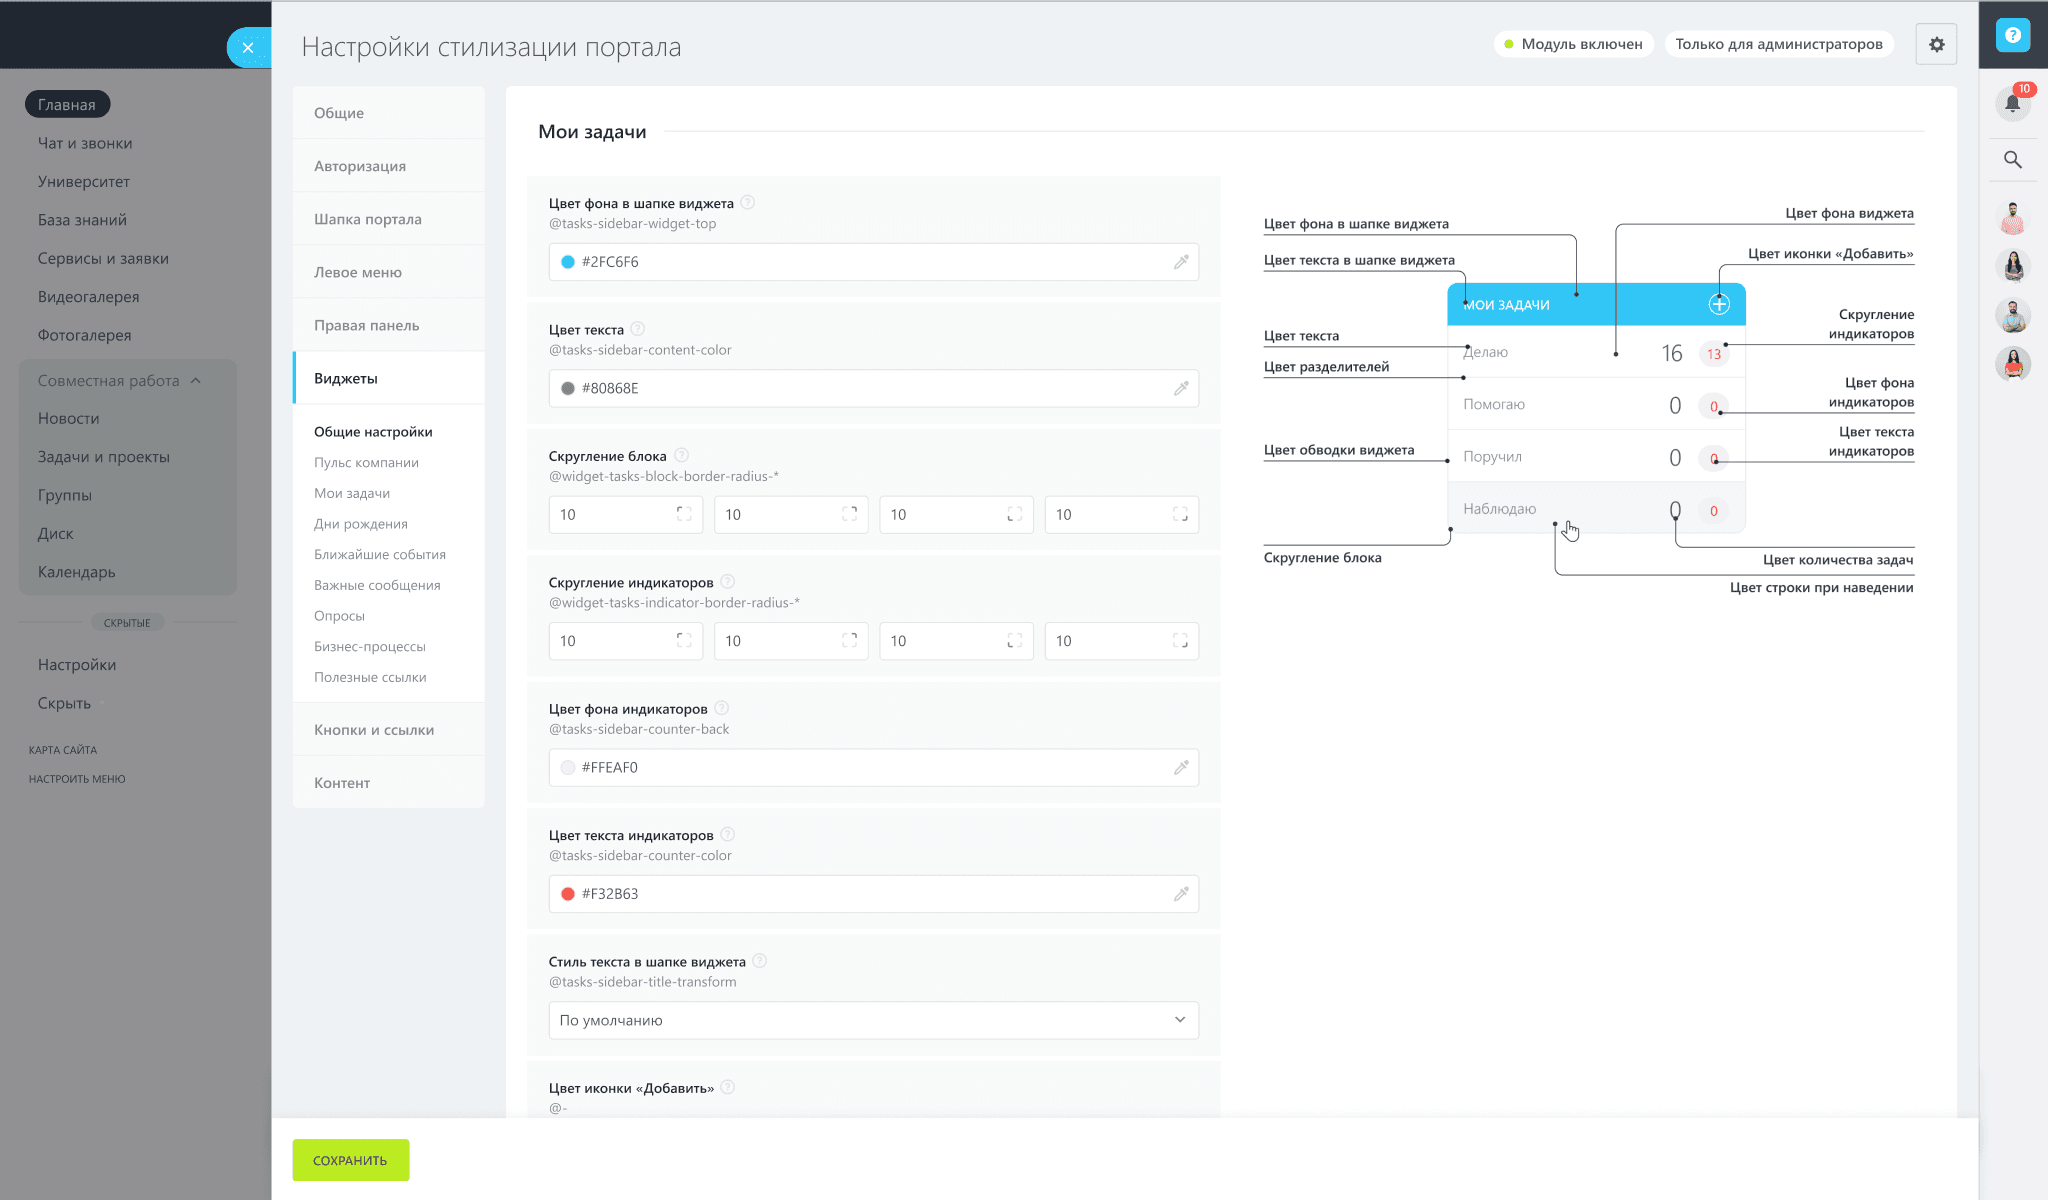
Task: Close the settings panel with X button
Action: 248,47
